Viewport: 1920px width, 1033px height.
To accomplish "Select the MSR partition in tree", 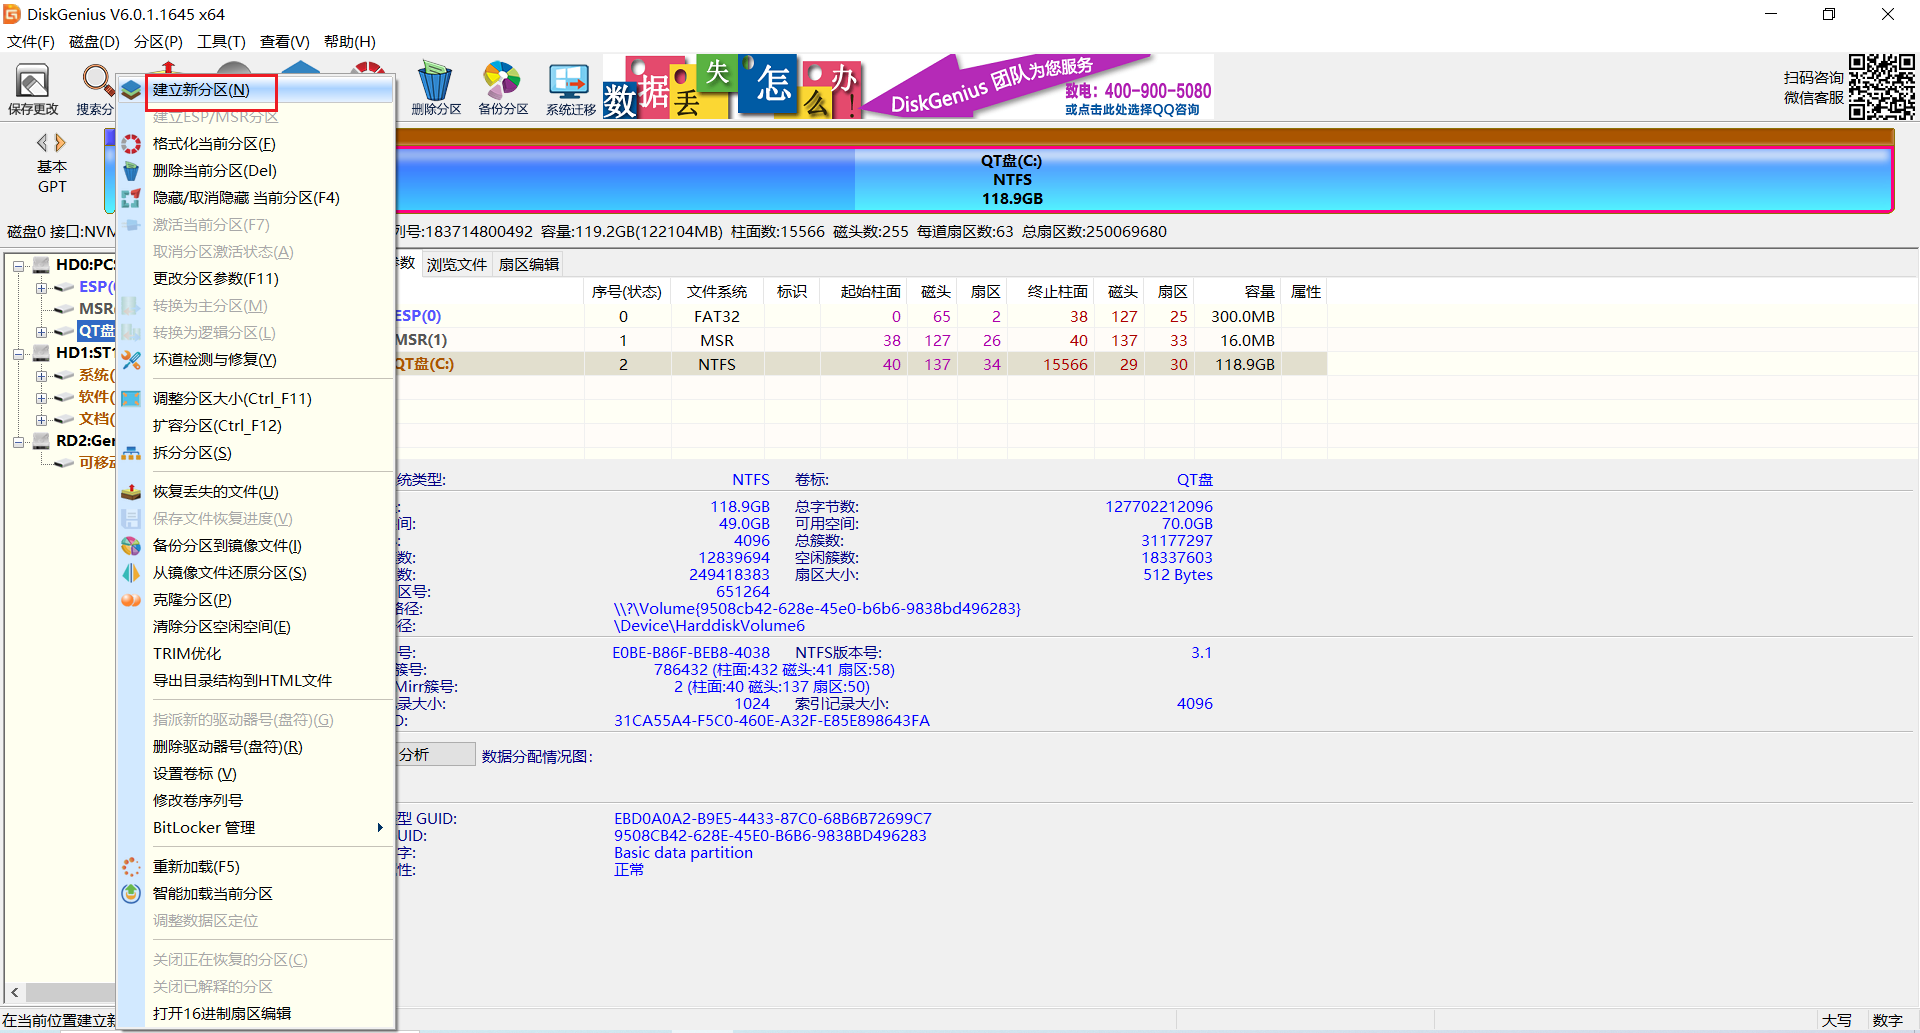I will point(96,309).
